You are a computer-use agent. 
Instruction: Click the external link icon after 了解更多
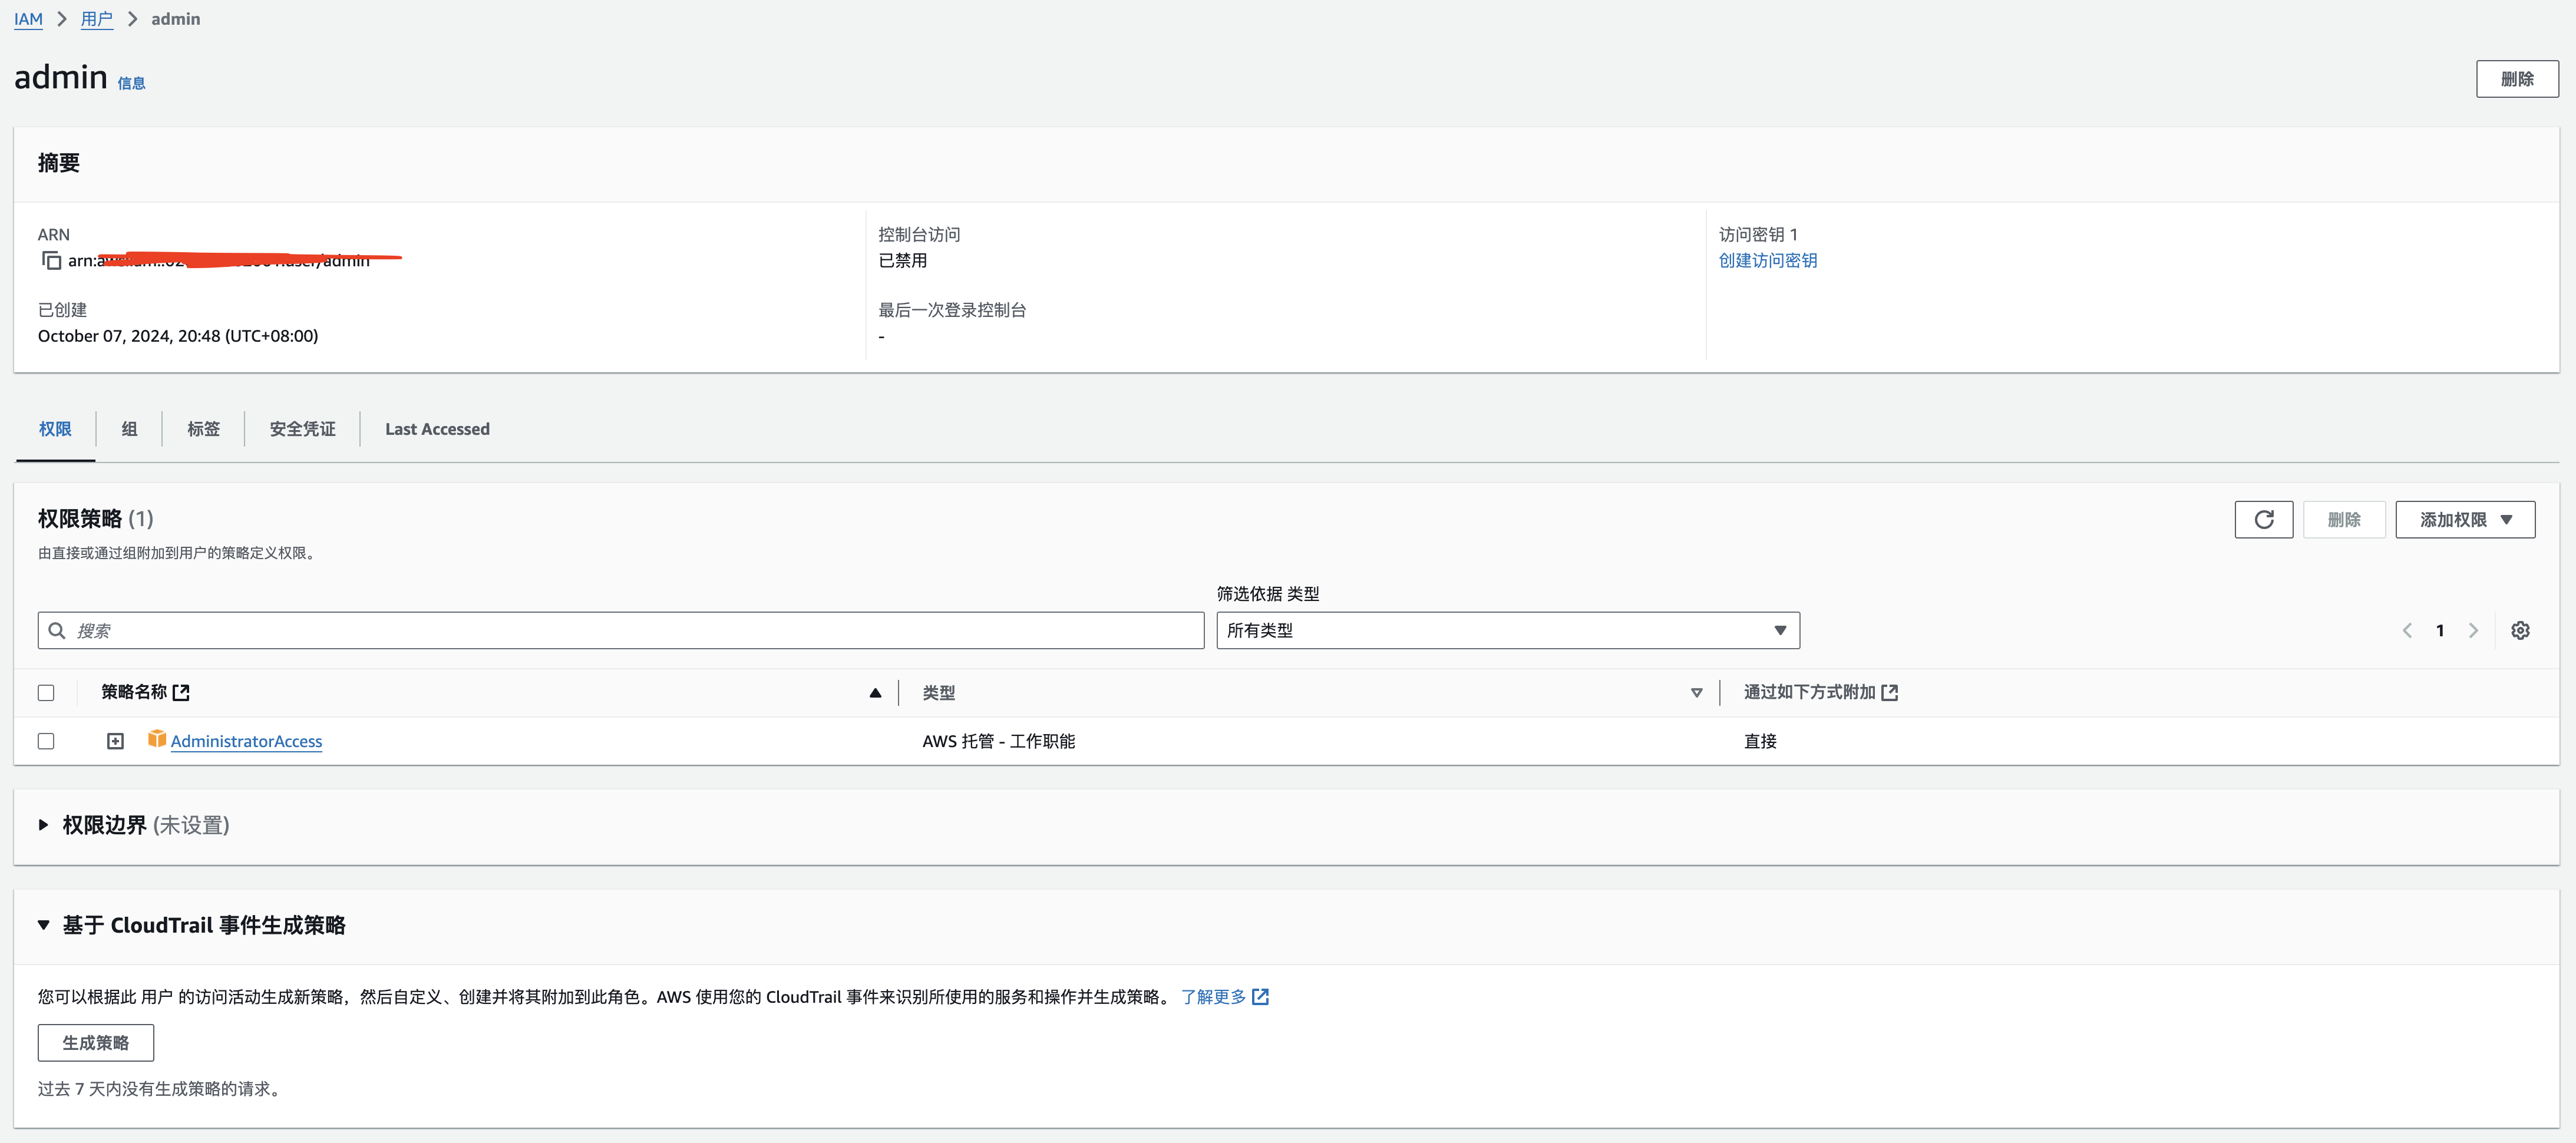point(1260,996)
